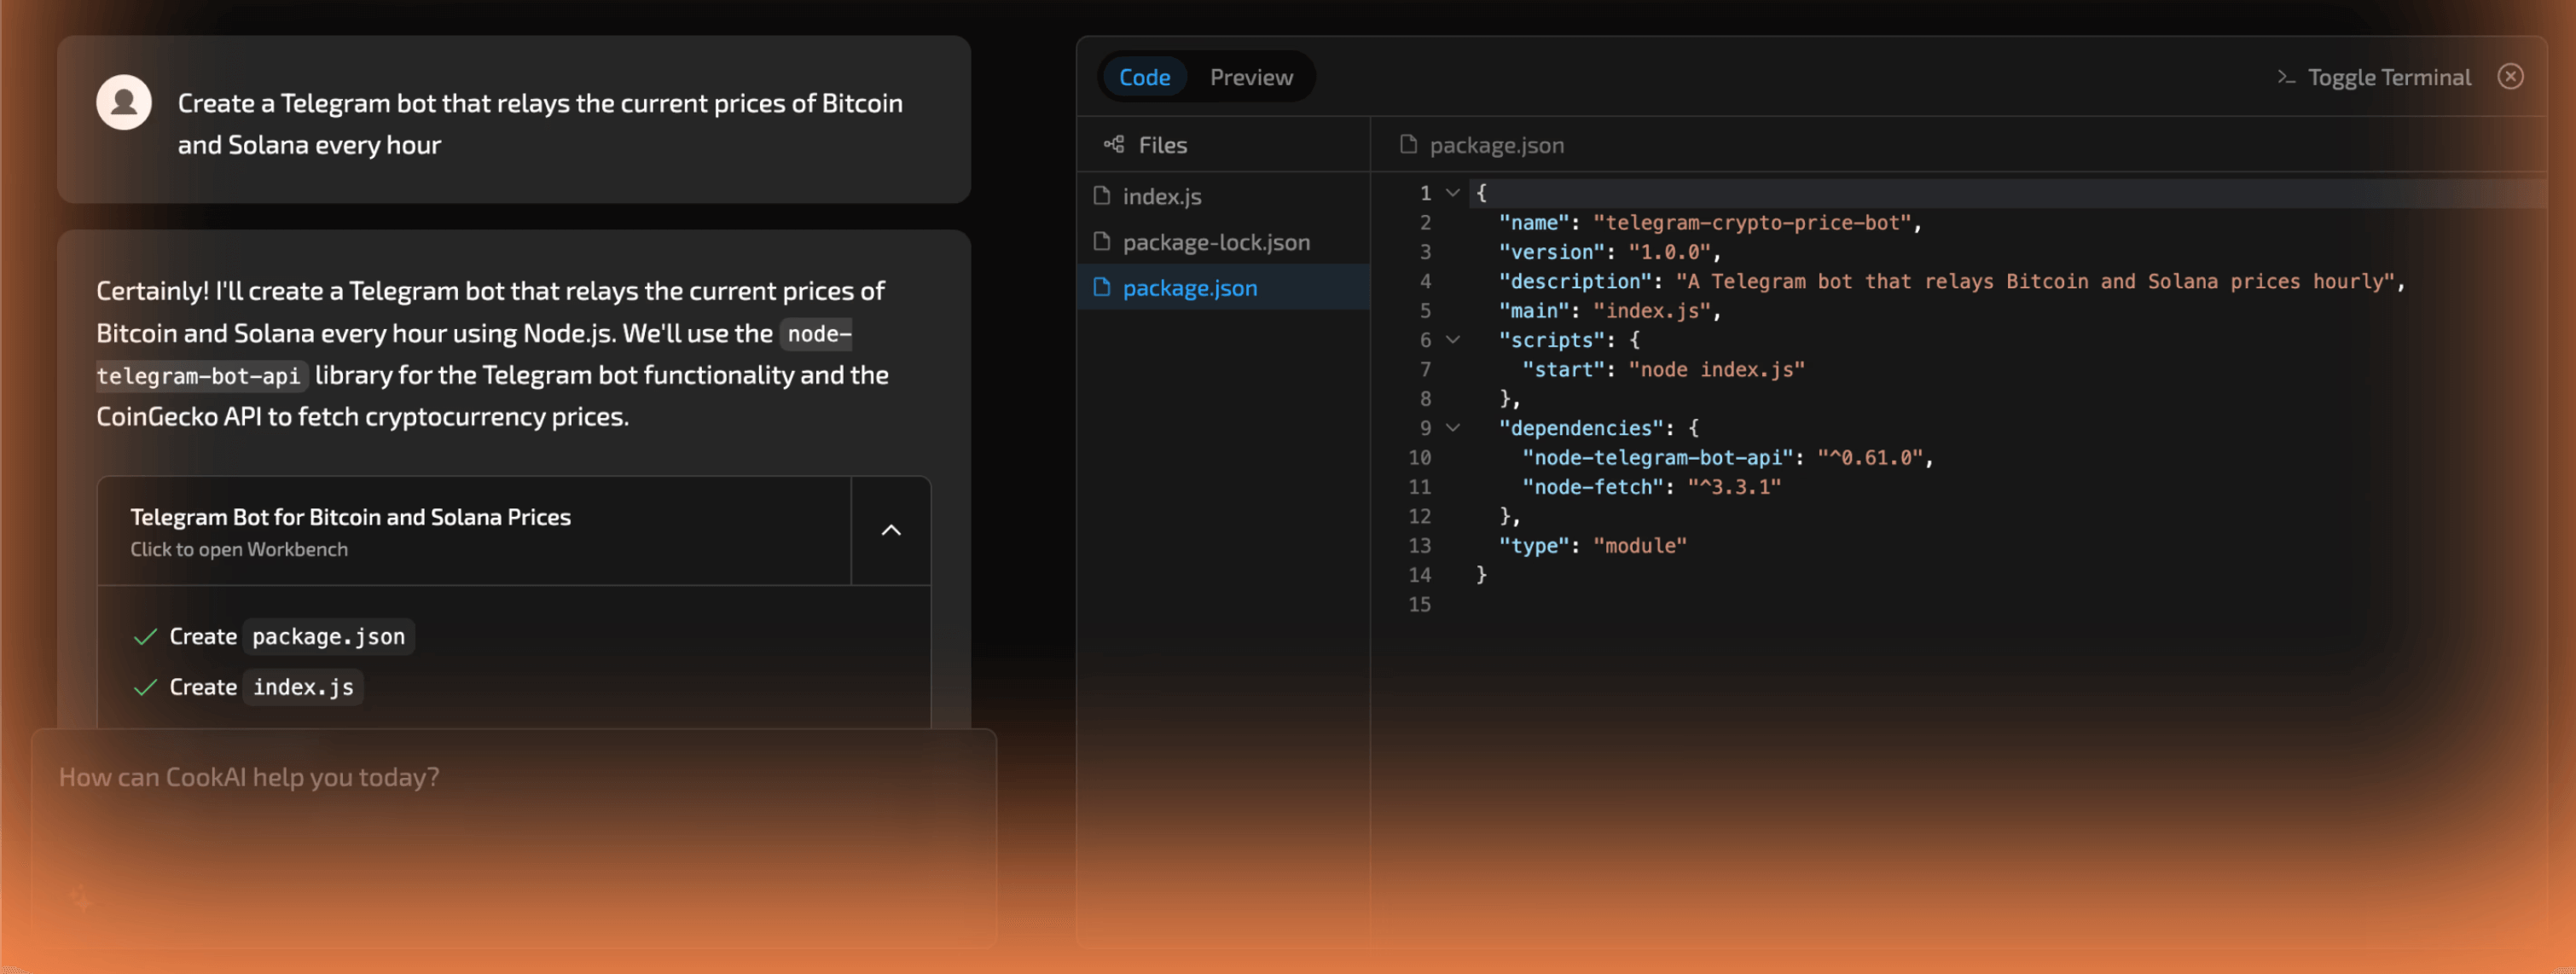Fold the scripts block at line 6
Viewport: 2576px width, 974px height.
1453,340
